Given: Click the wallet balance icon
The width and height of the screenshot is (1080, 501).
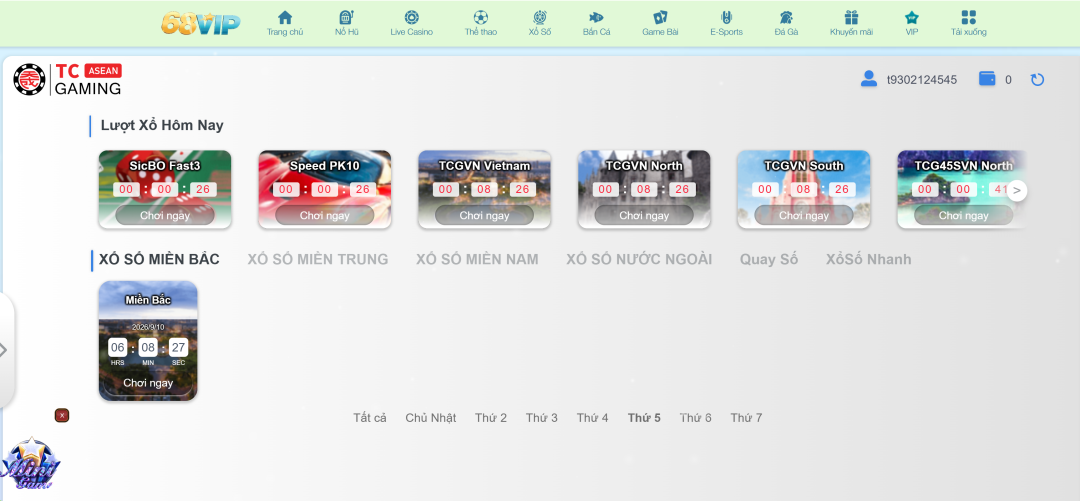Looking at the screenshot, I should tap(987, 79).
